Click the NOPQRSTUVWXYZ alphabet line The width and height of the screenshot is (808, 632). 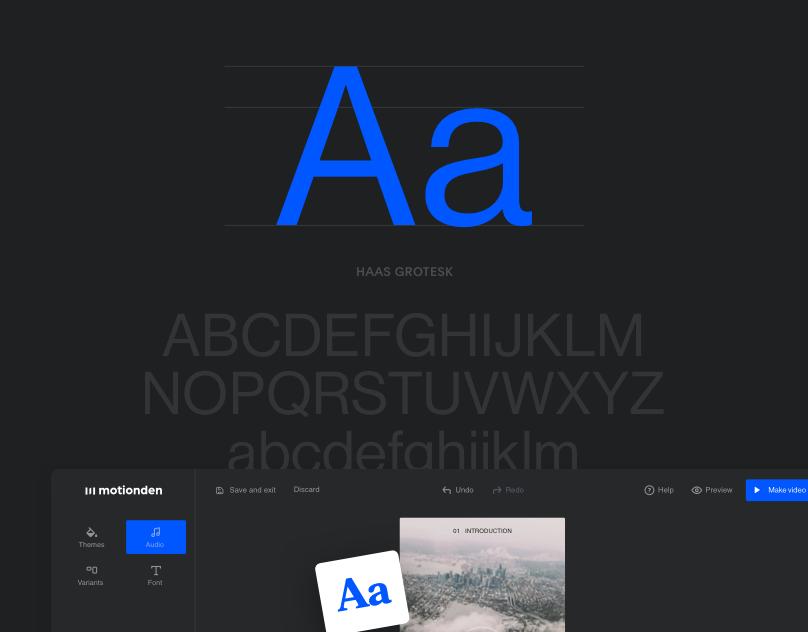point(403,393)
